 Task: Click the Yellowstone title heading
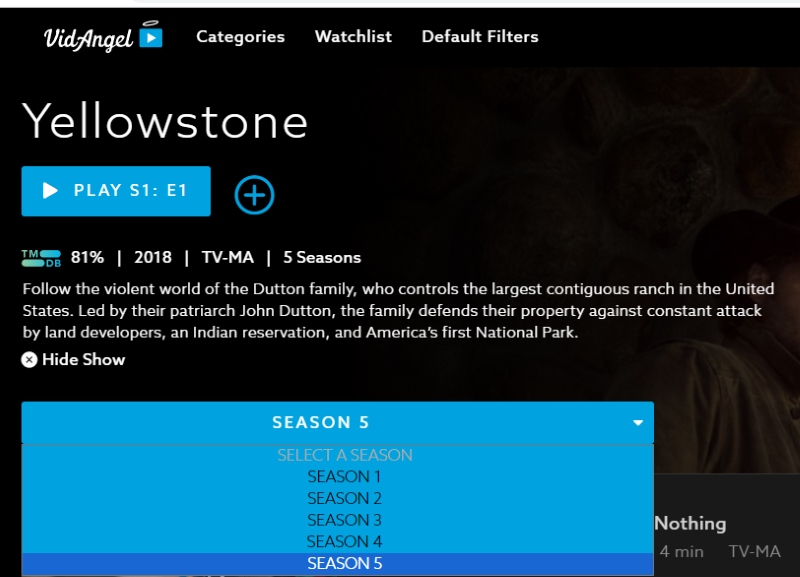coord(165,121)
